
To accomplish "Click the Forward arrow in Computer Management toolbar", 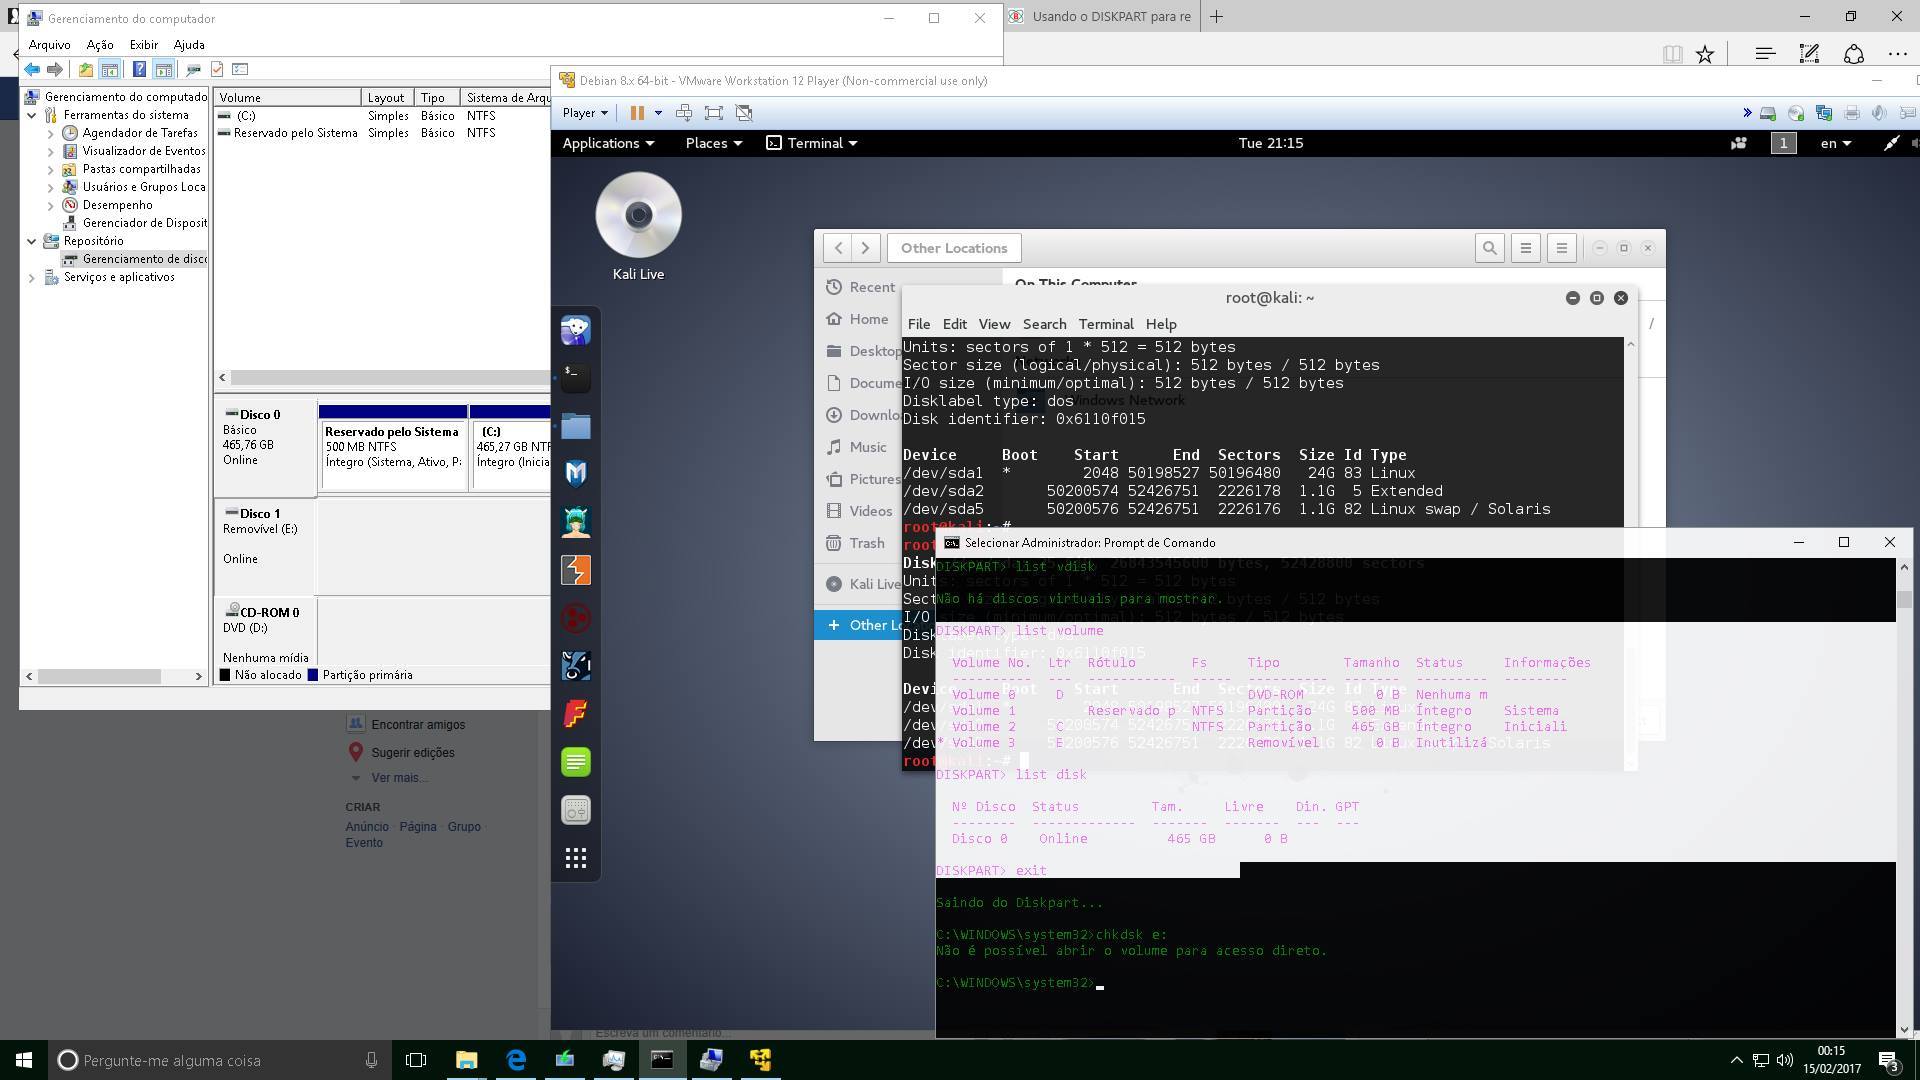I will 56,70.
